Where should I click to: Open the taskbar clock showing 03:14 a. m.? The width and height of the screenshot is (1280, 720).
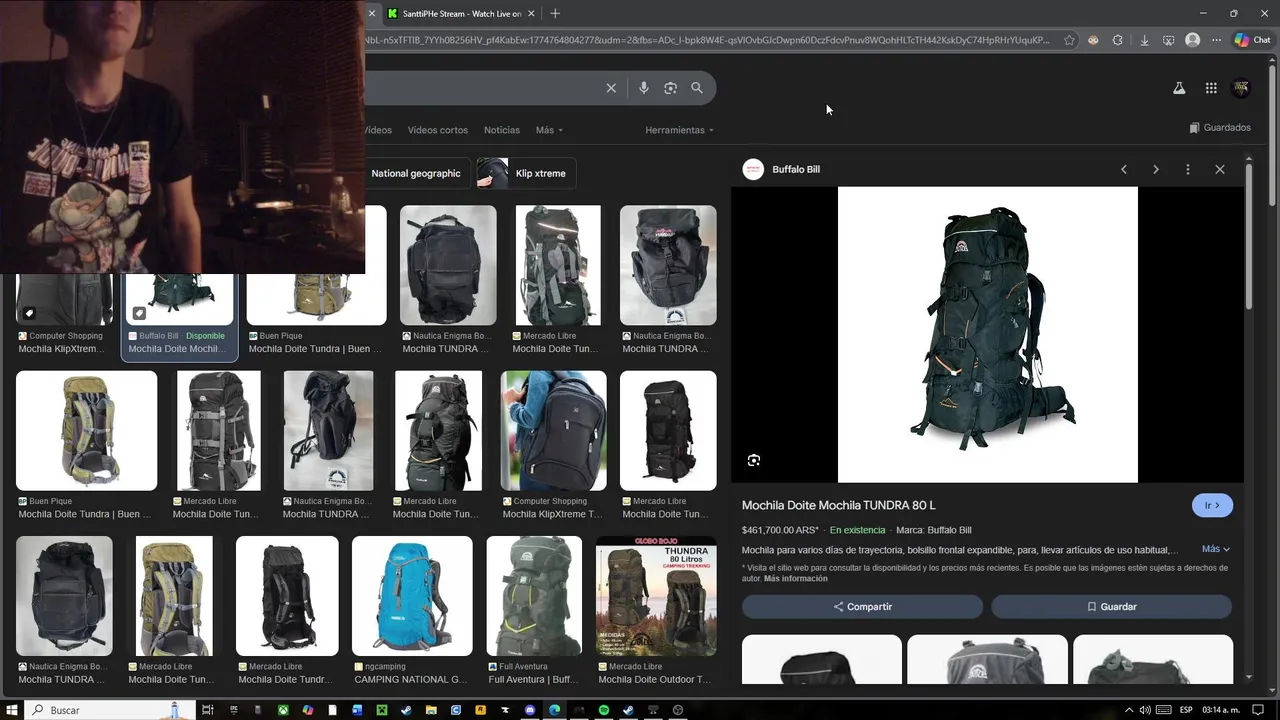click(1223, 710)
